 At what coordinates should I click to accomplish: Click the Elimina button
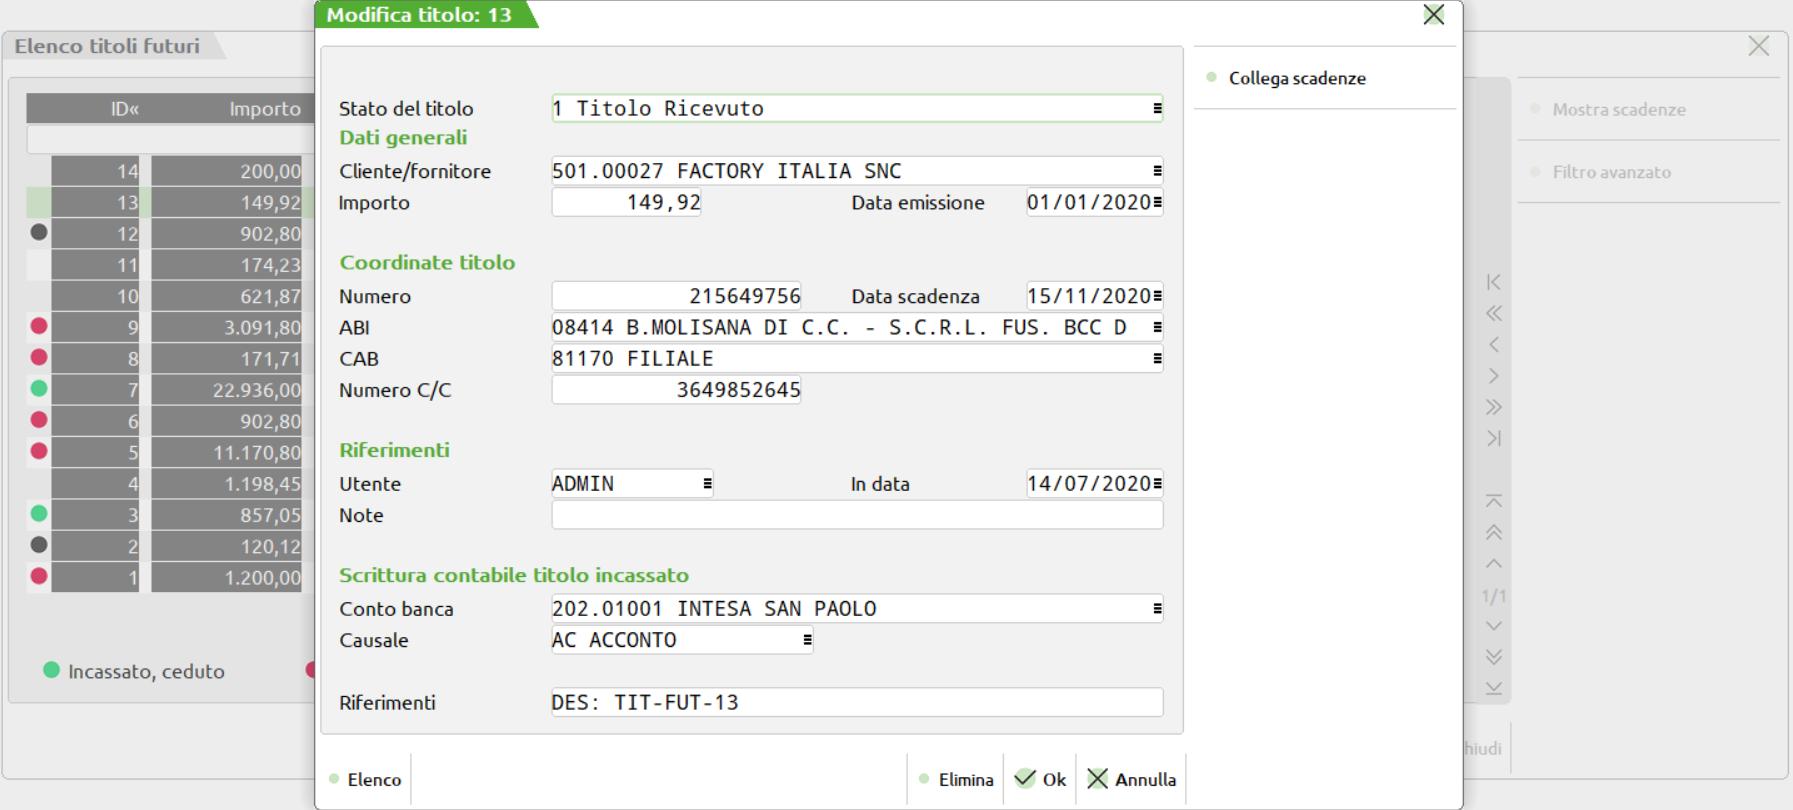(956, 779)
